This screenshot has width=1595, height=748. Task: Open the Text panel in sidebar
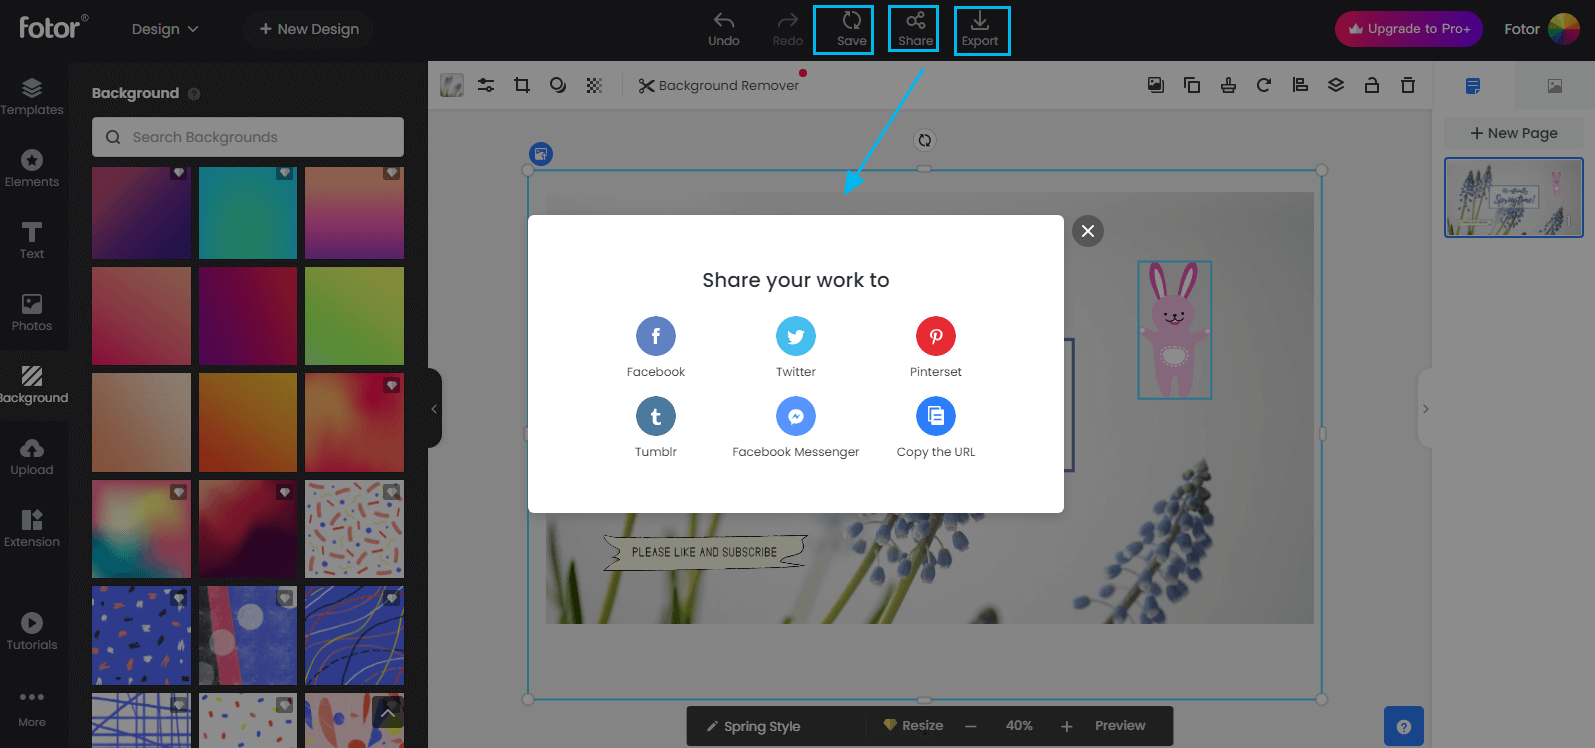(32, 241)
